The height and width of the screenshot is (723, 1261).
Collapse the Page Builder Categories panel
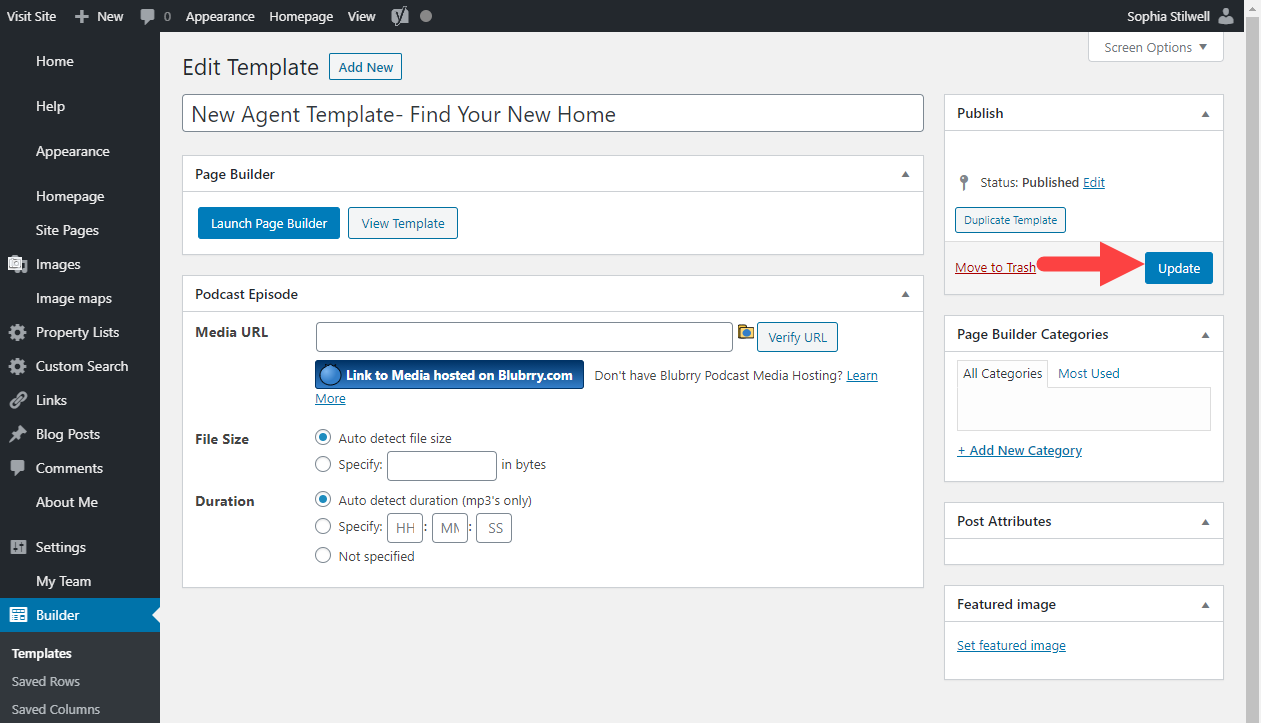coord(1205,334)
